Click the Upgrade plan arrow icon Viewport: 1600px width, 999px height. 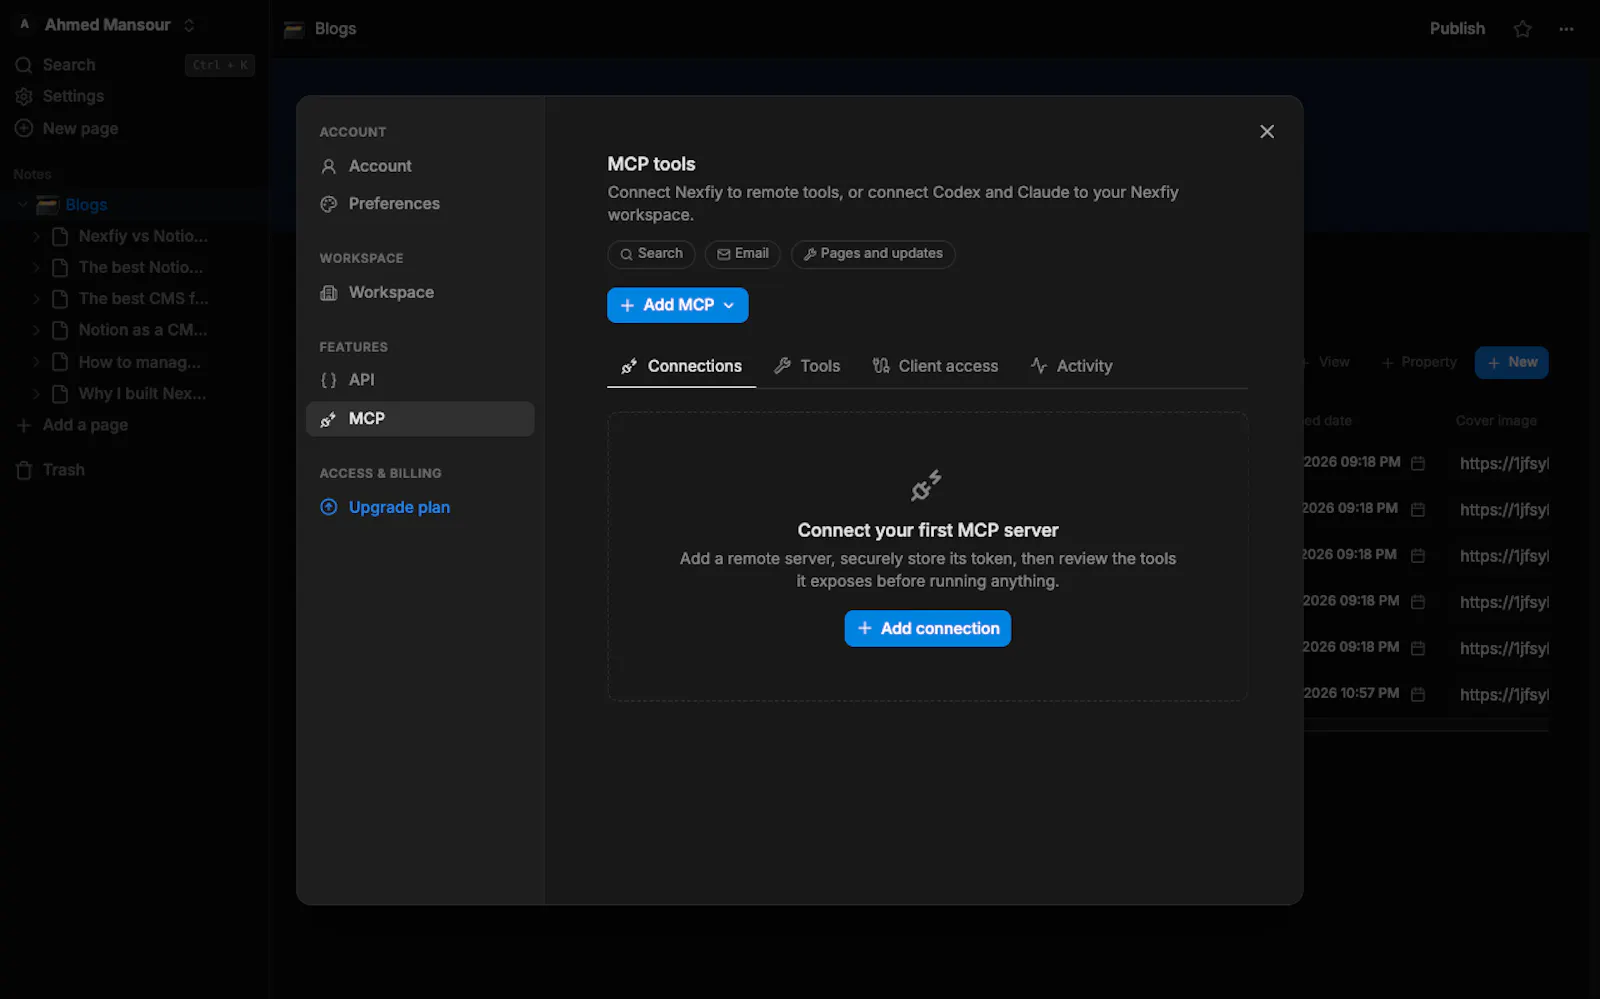pos(328,507)
